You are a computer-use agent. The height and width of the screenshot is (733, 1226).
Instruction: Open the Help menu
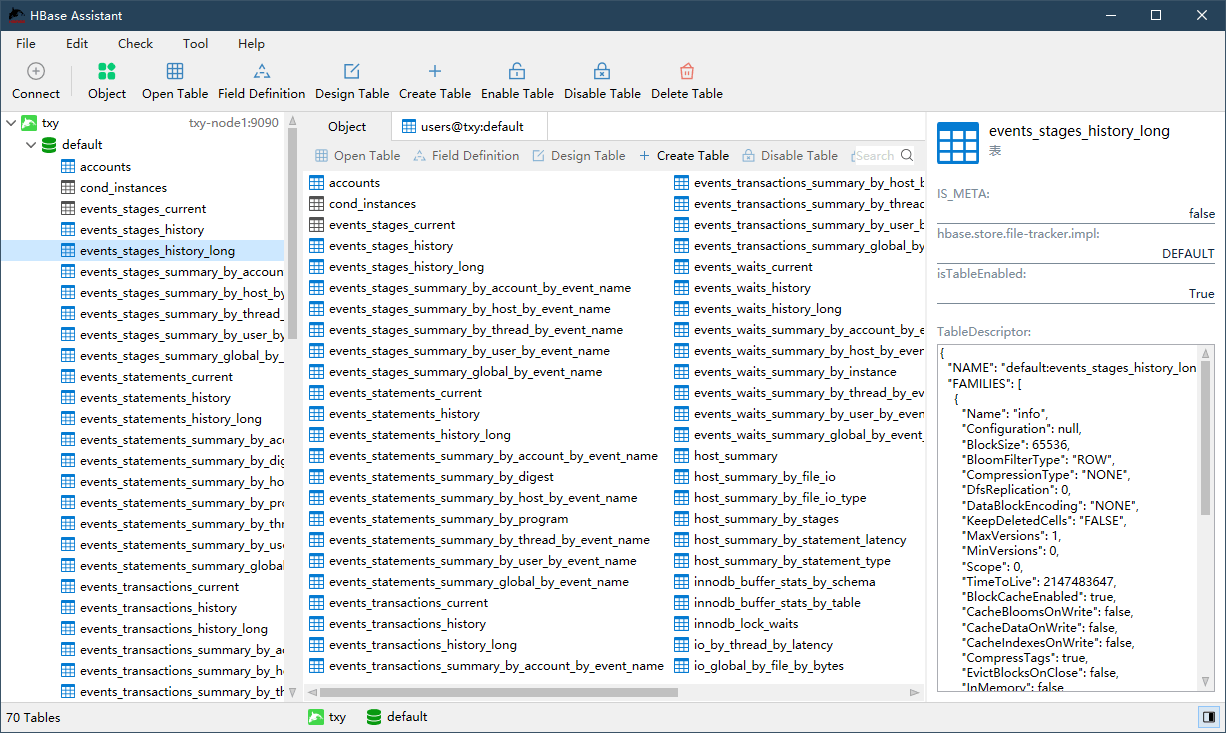(252, 43)
